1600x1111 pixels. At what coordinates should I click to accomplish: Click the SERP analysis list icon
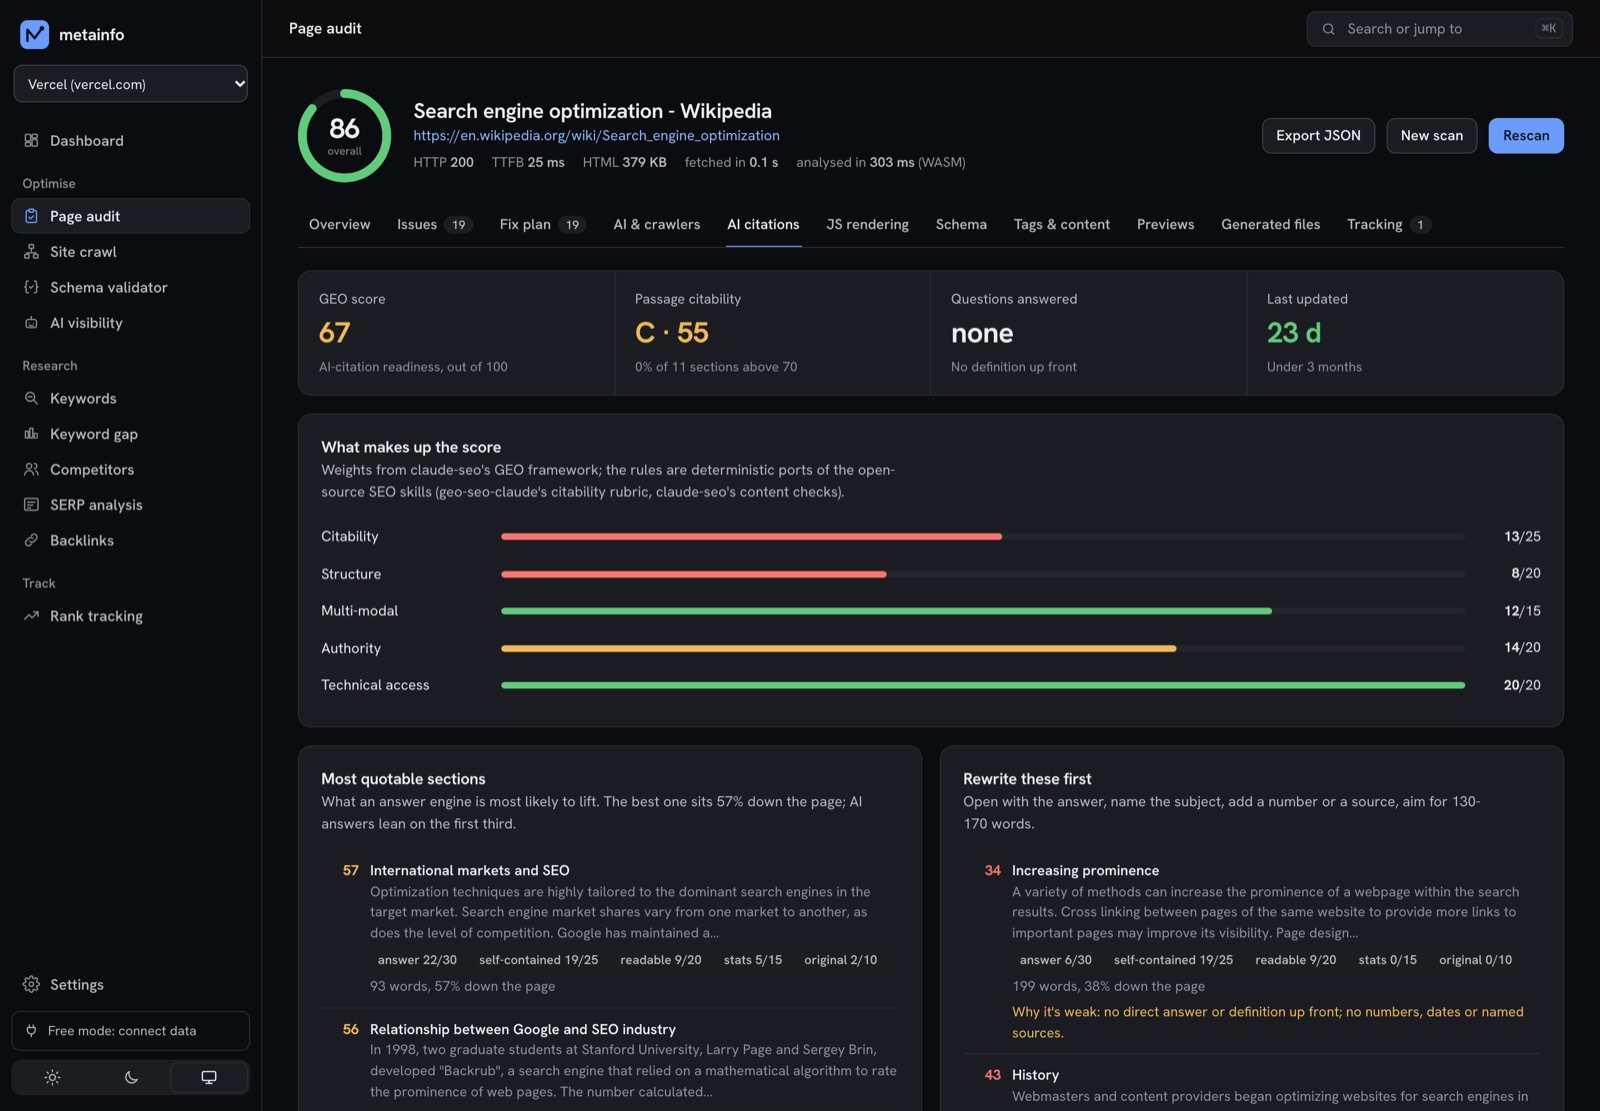[x=31, y=505]
